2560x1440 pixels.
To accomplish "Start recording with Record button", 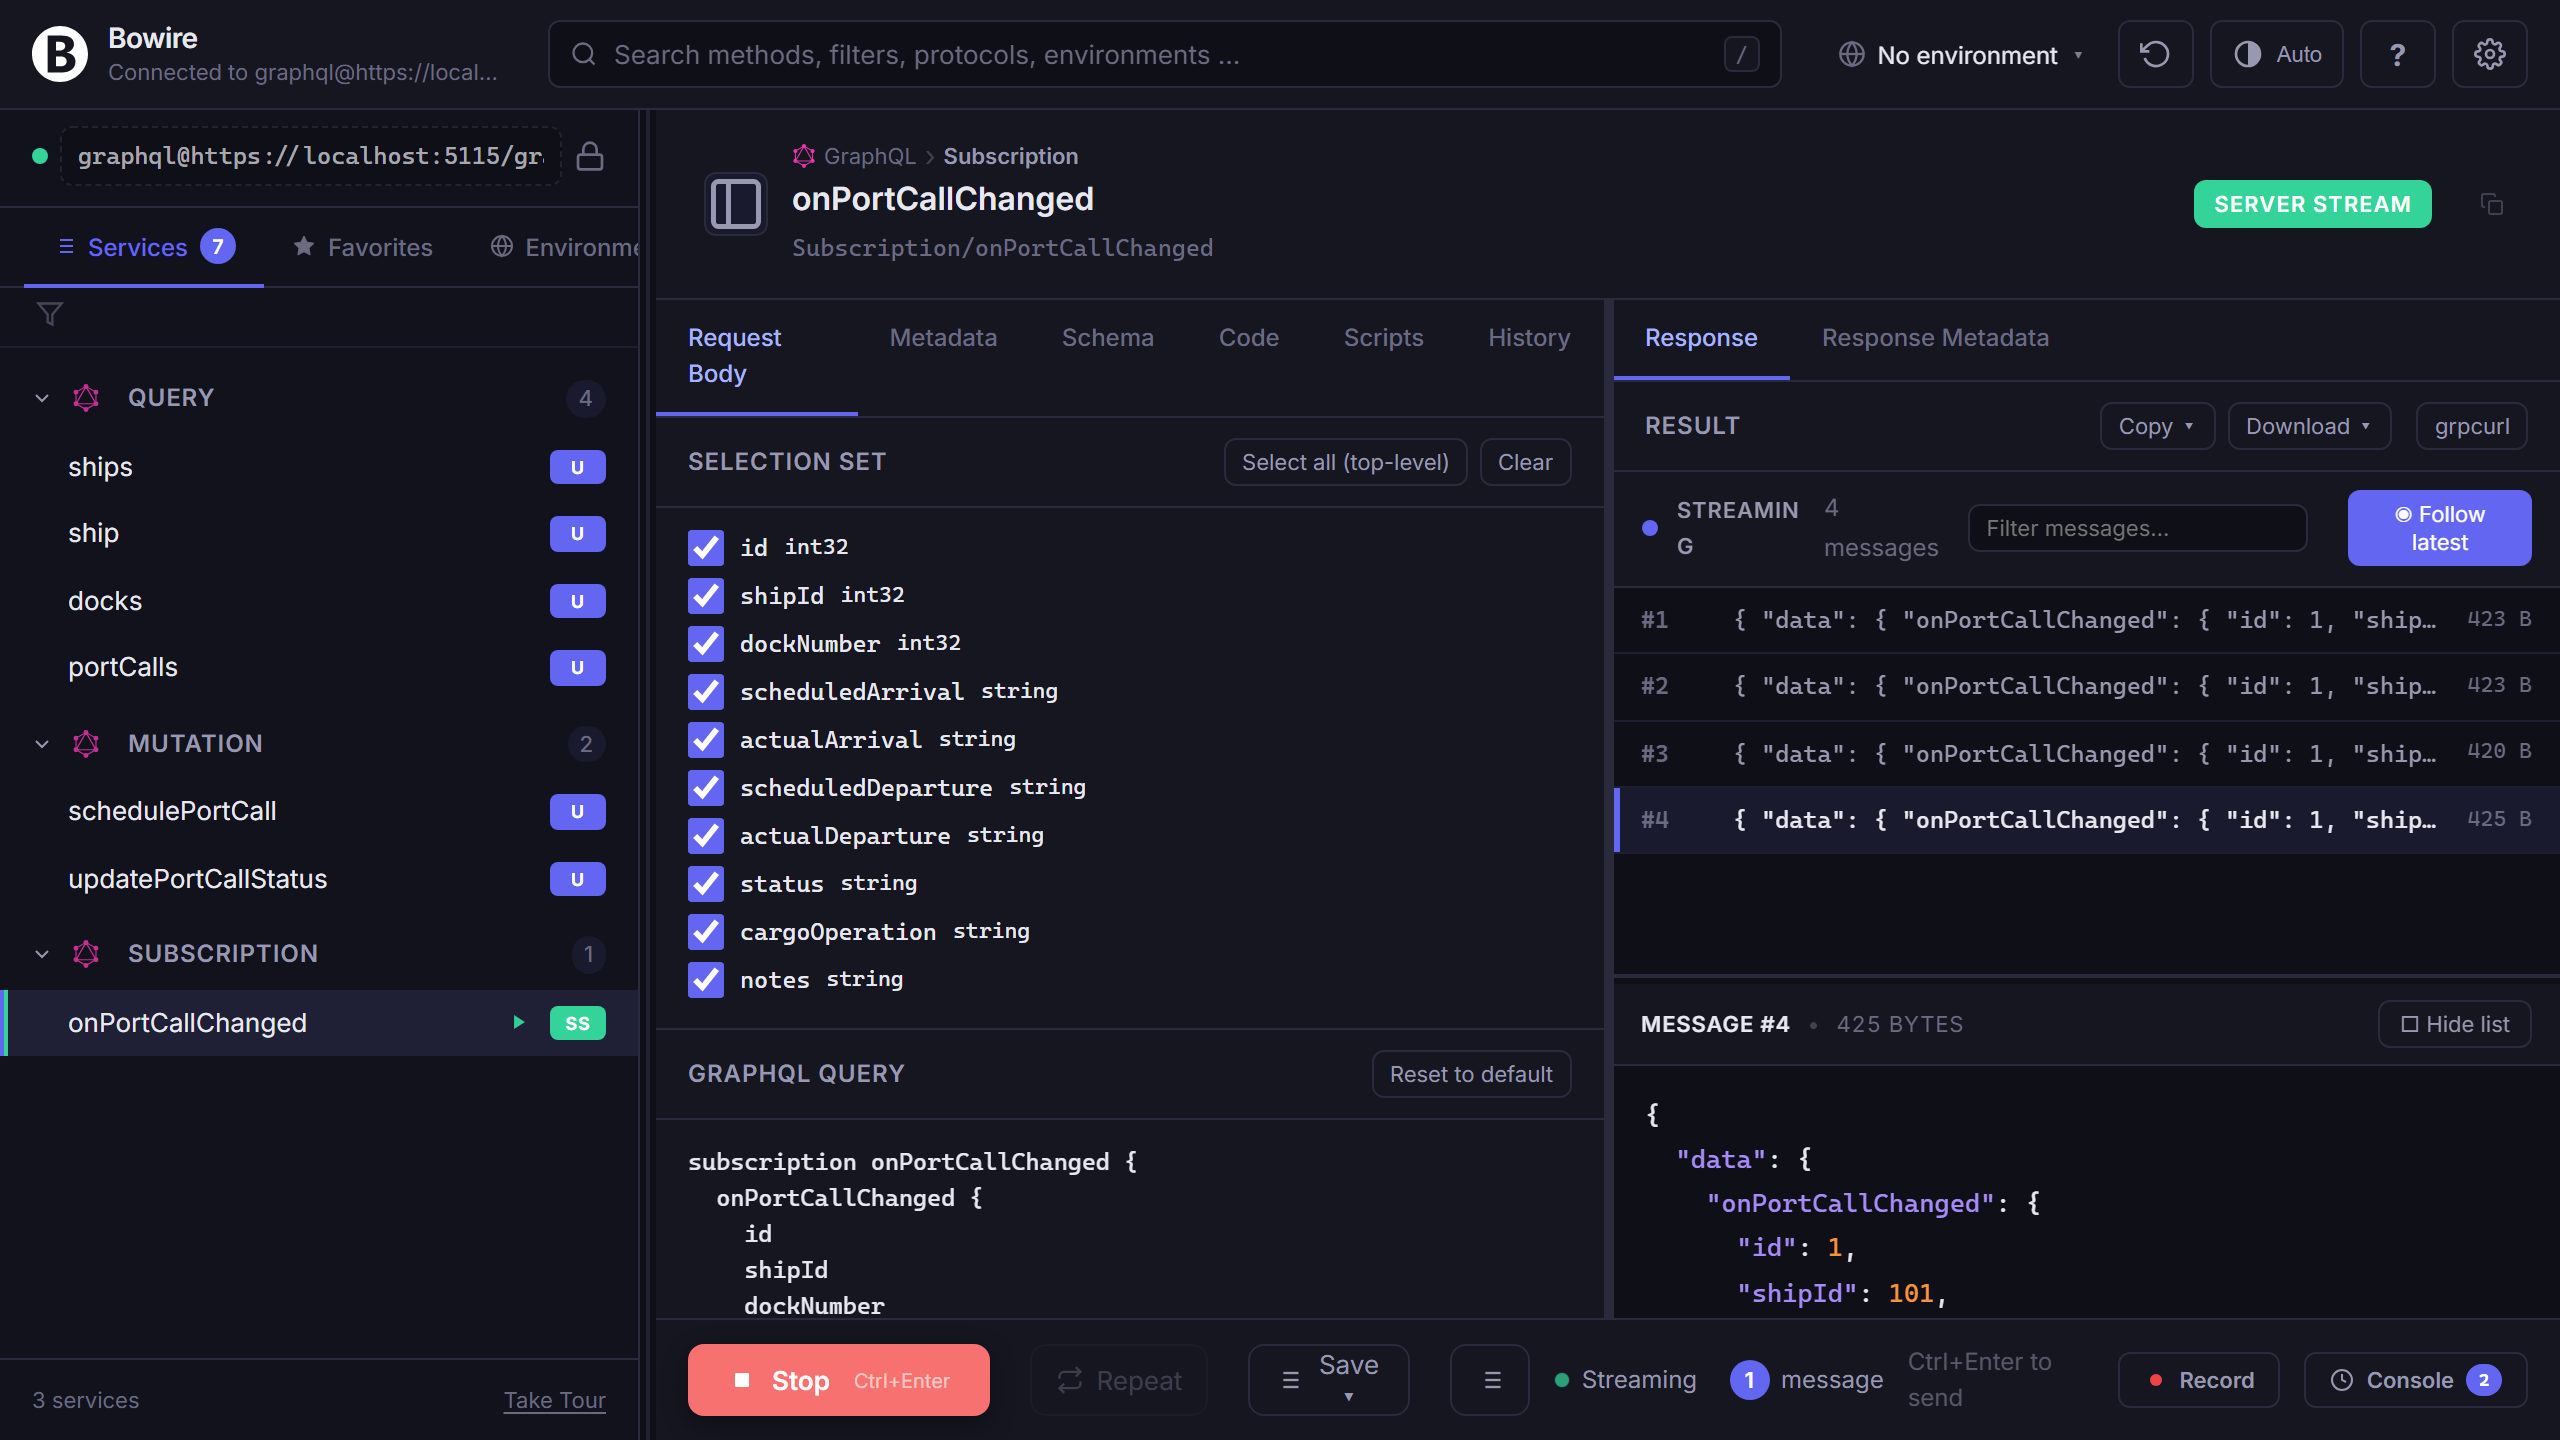I will point(2199,1380).
